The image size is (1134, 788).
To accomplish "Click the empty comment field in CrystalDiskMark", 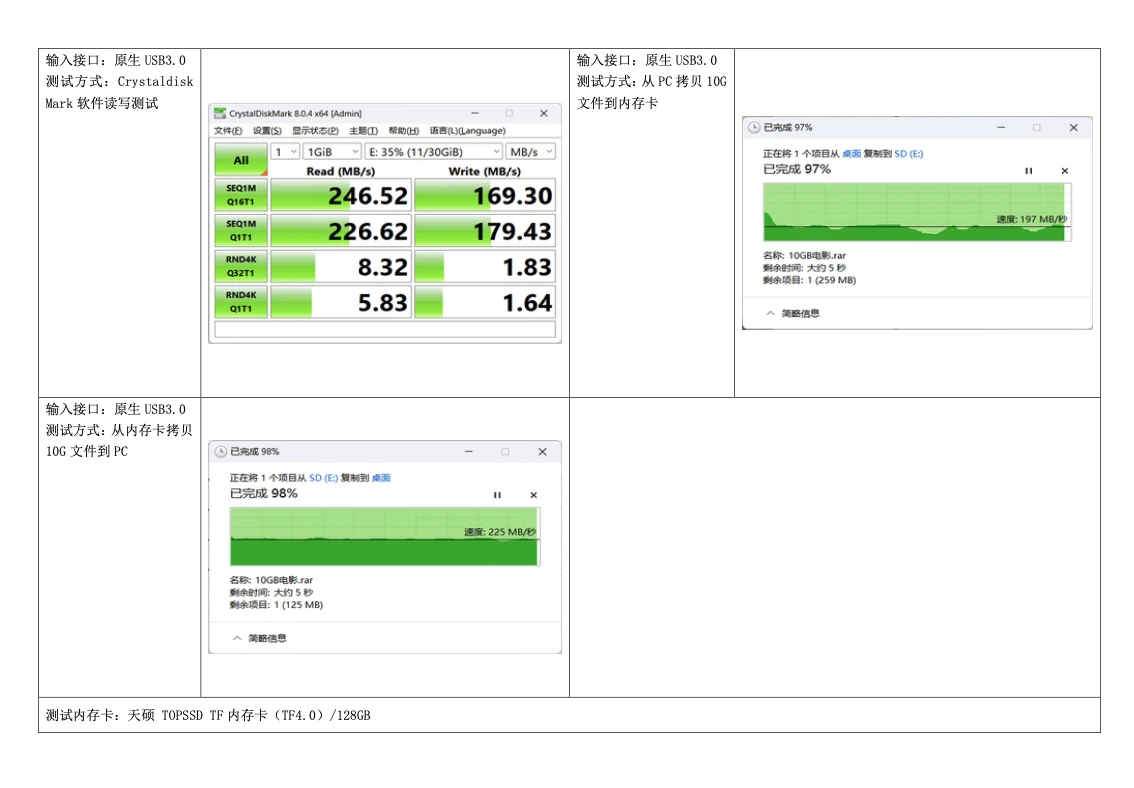I will (x=385, y=329).
